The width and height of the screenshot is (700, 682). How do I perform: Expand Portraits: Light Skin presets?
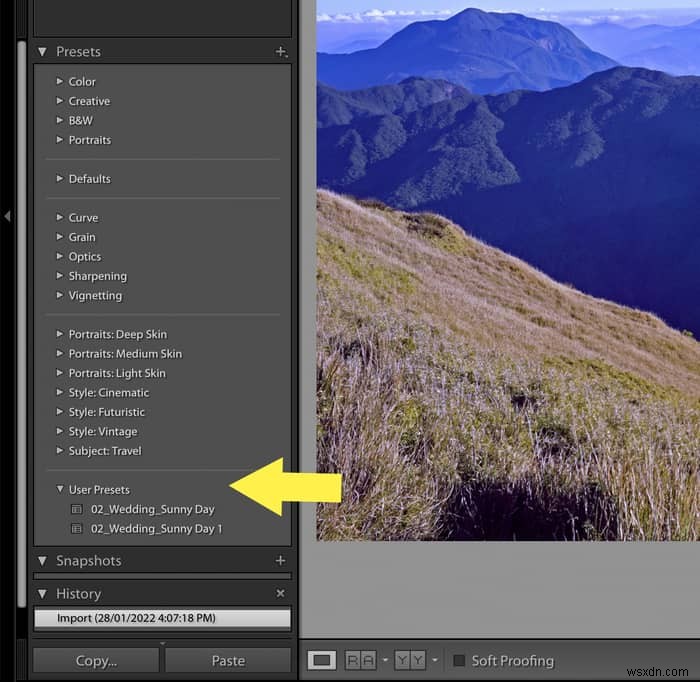[59, 373]
